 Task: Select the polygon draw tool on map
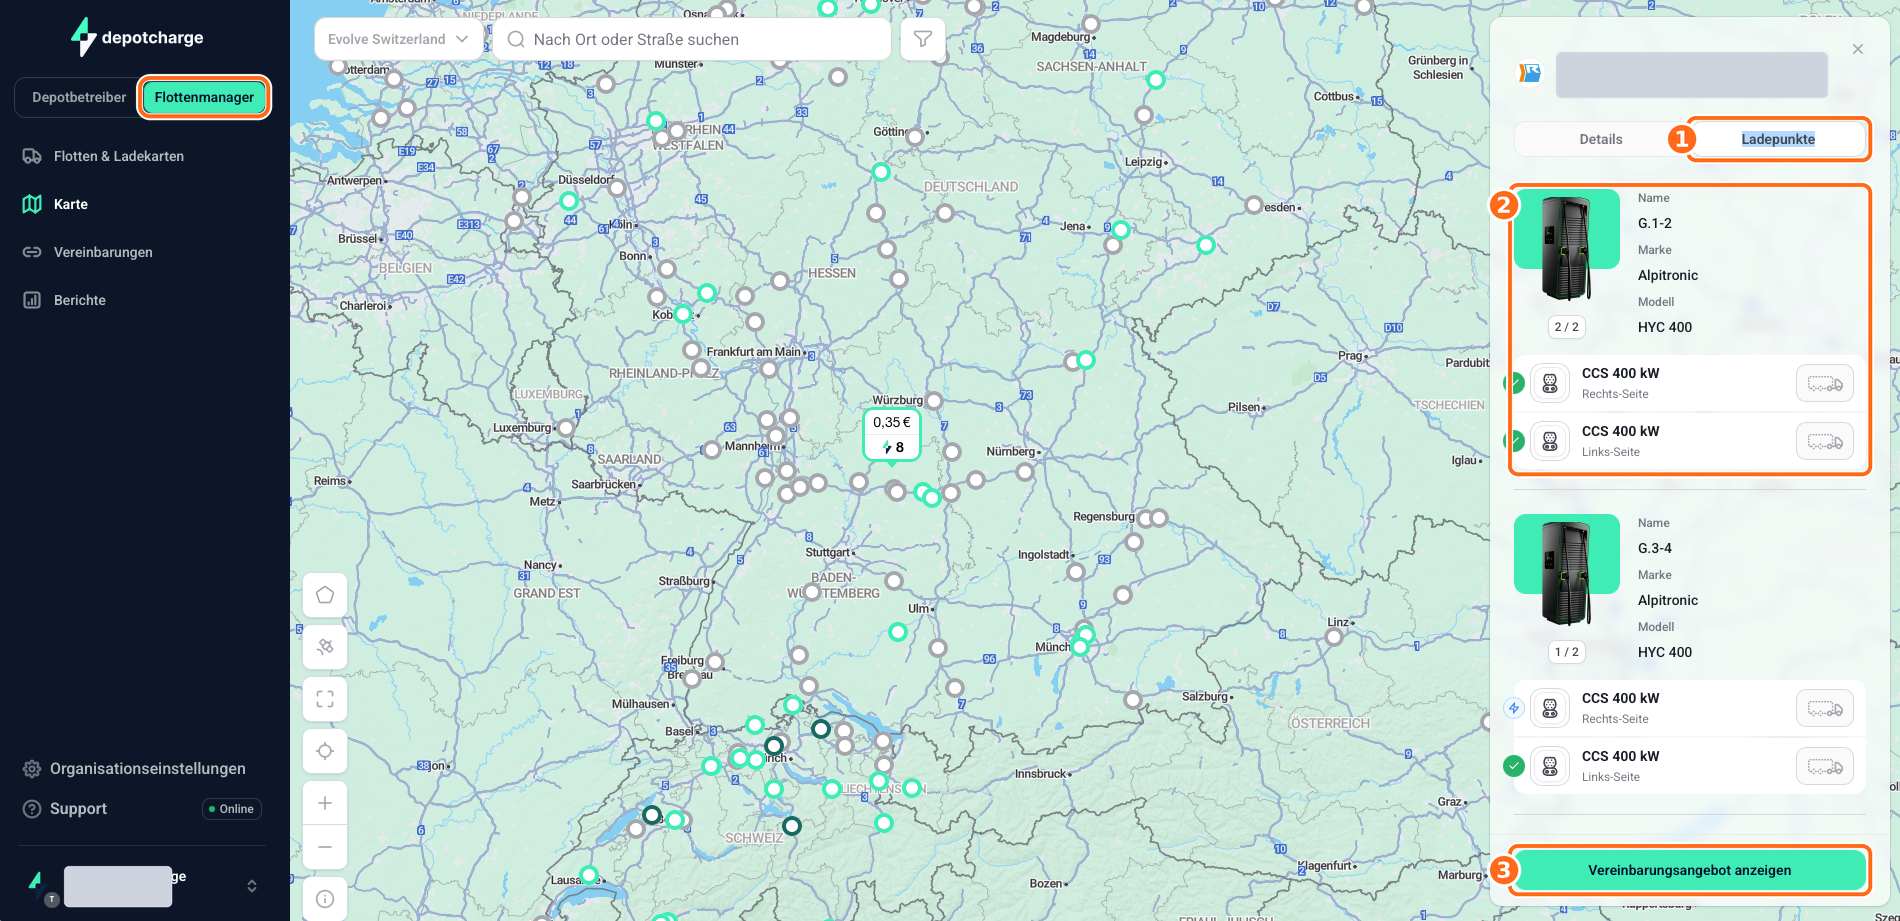pyautogui.click(x=325, y=595)
